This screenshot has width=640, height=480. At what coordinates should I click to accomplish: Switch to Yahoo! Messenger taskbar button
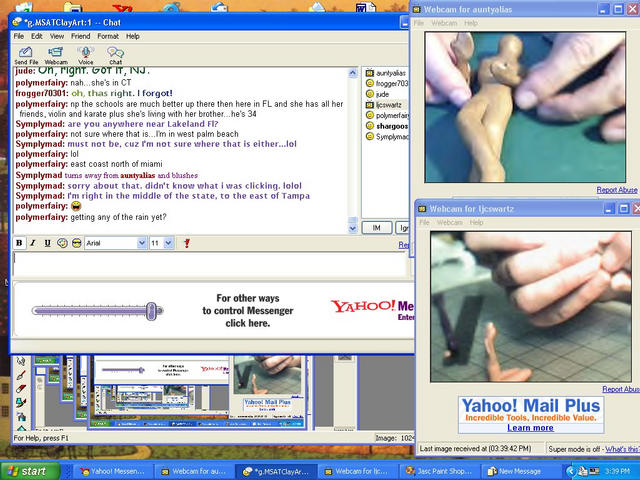click(x=113, y=471)
